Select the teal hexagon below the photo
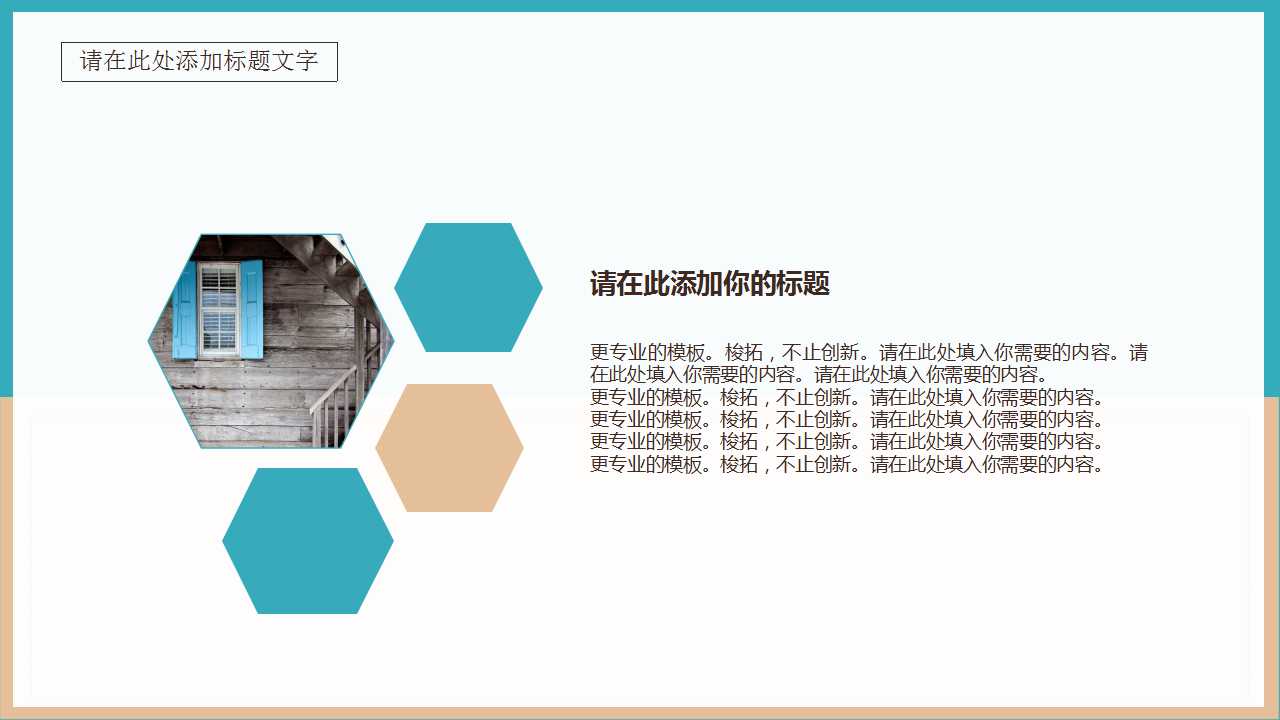1280x720 pixels. pyautogui.click(x=308, y=541)
